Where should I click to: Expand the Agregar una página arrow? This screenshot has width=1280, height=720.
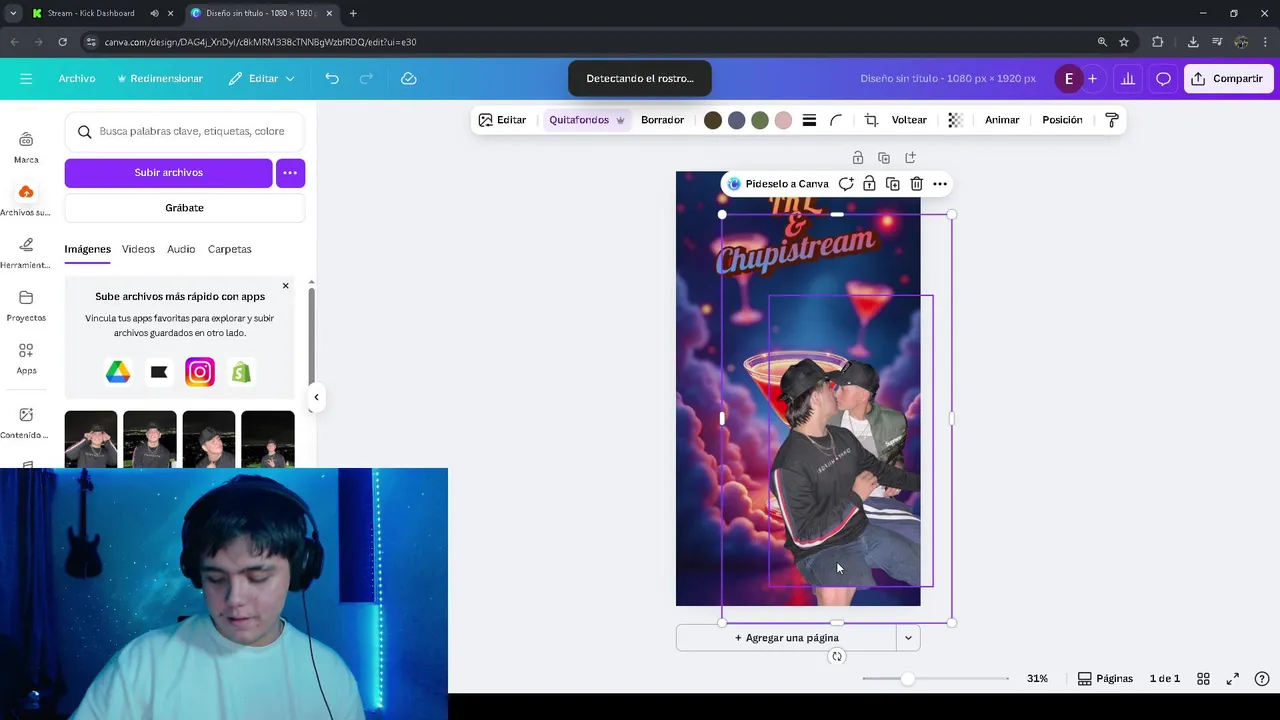pos(908,638)
